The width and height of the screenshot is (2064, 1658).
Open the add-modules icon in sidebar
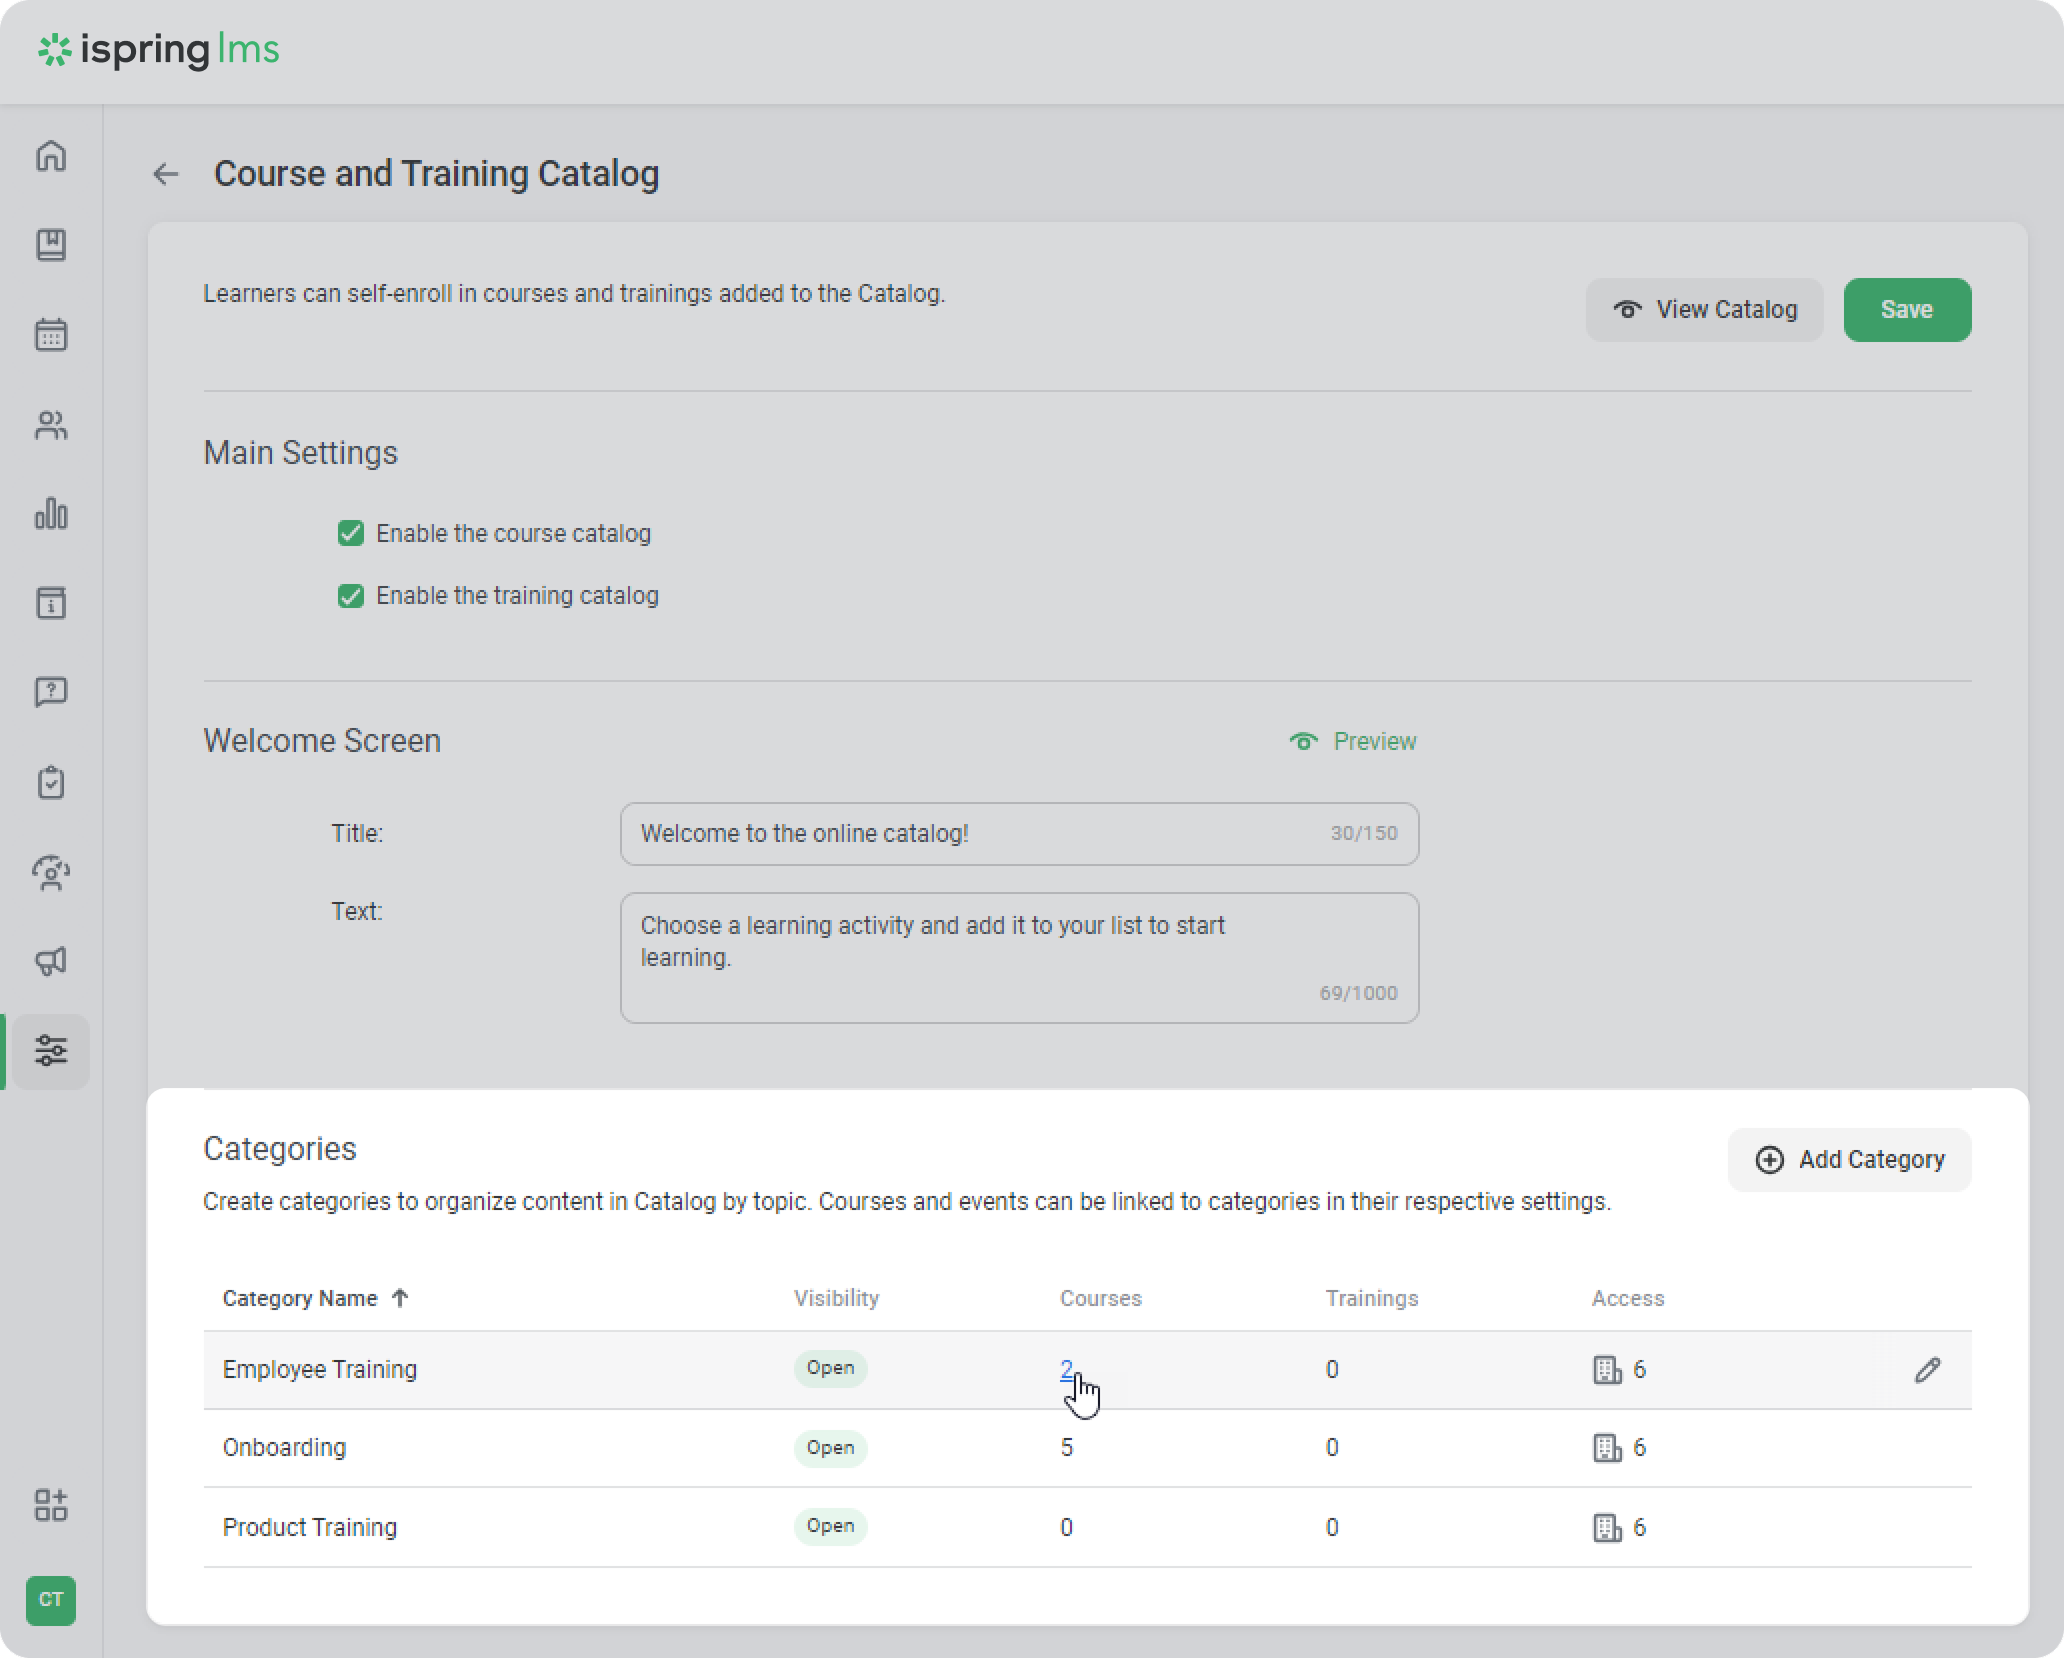51,1504
